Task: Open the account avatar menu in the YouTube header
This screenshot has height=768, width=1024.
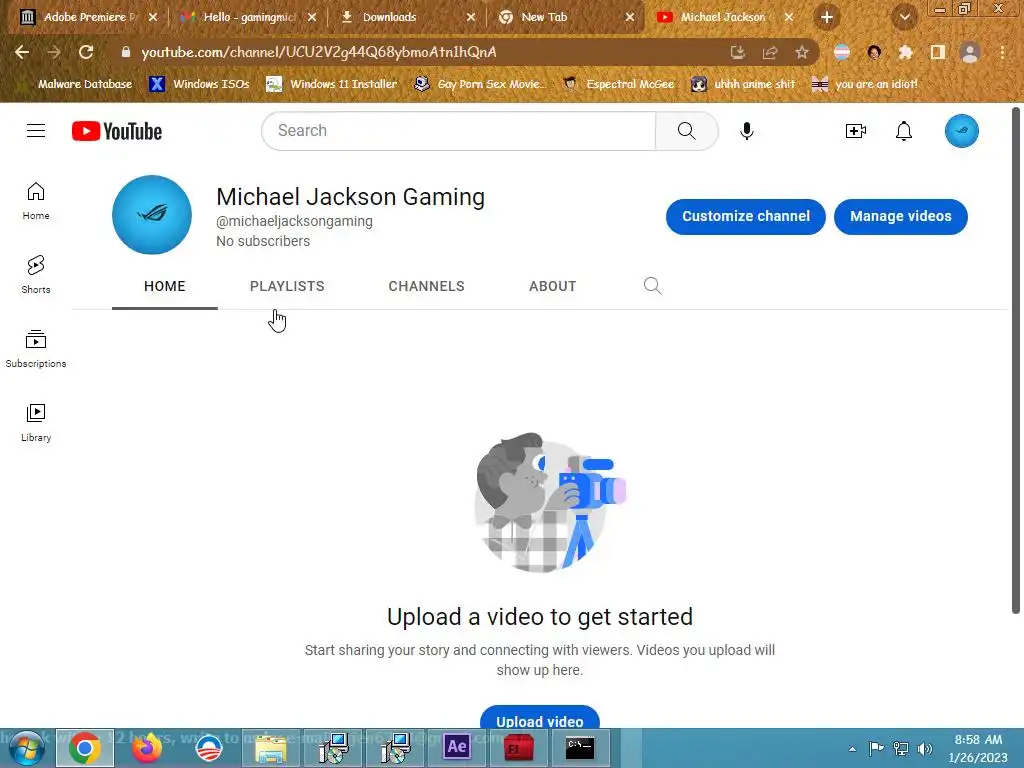Action: coord(961,131)
